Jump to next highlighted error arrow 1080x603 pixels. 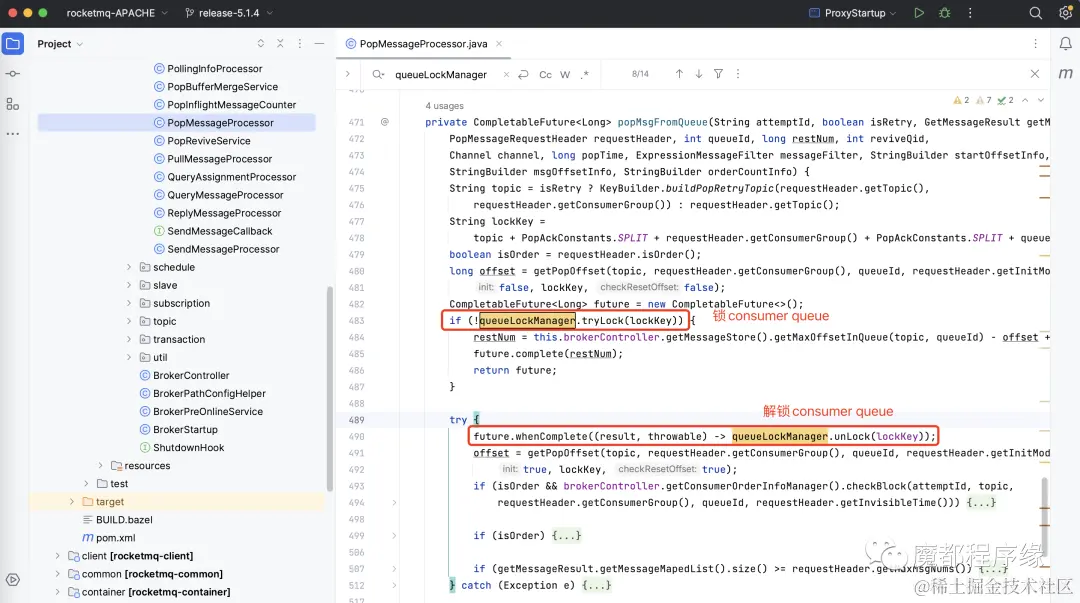(x=1041, y=100)
